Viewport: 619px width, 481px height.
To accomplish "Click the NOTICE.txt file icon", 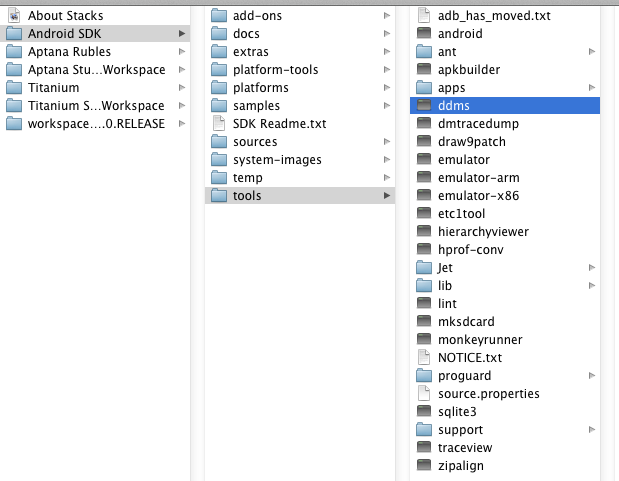I will click(x=424, y=357).
